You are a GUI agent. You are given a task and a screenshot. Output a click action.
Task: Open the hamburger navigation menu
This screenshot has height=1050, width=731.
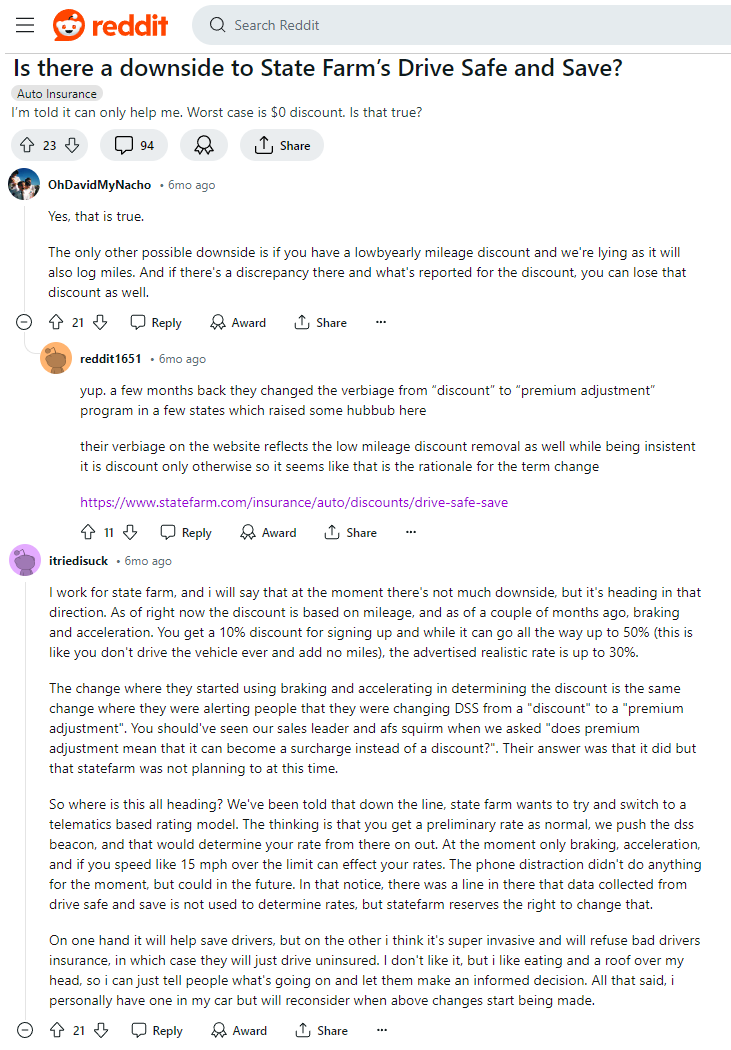pyautogui.click(x=25, y=25)
